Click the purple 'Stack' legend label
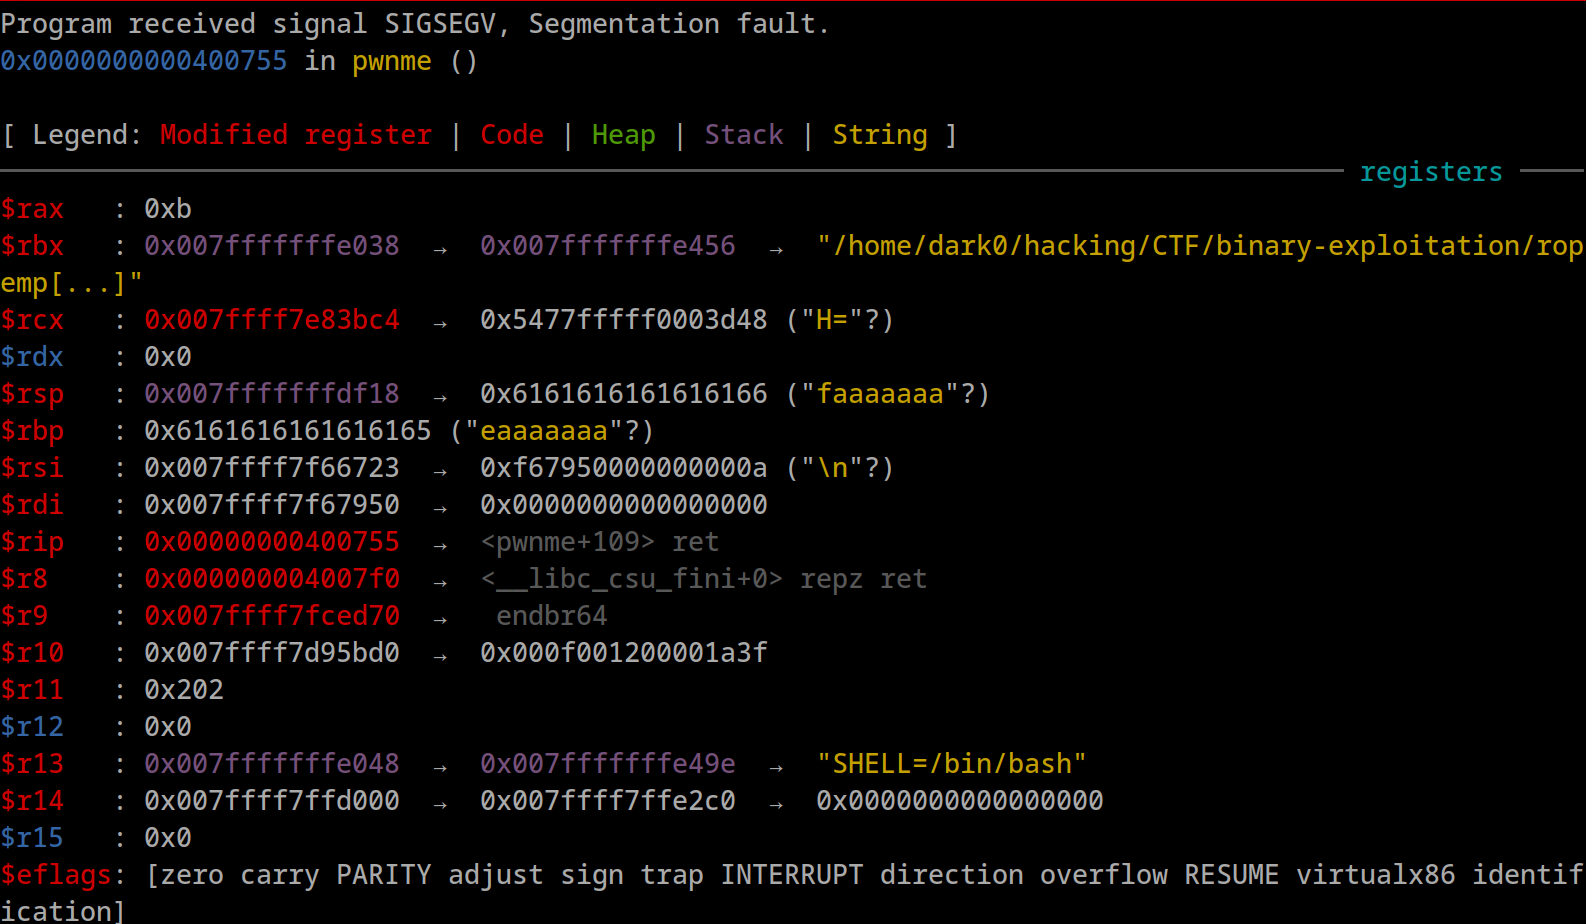Image resolution: width=1586 pixels, height=924 pixels. click(x=744, y=135)
